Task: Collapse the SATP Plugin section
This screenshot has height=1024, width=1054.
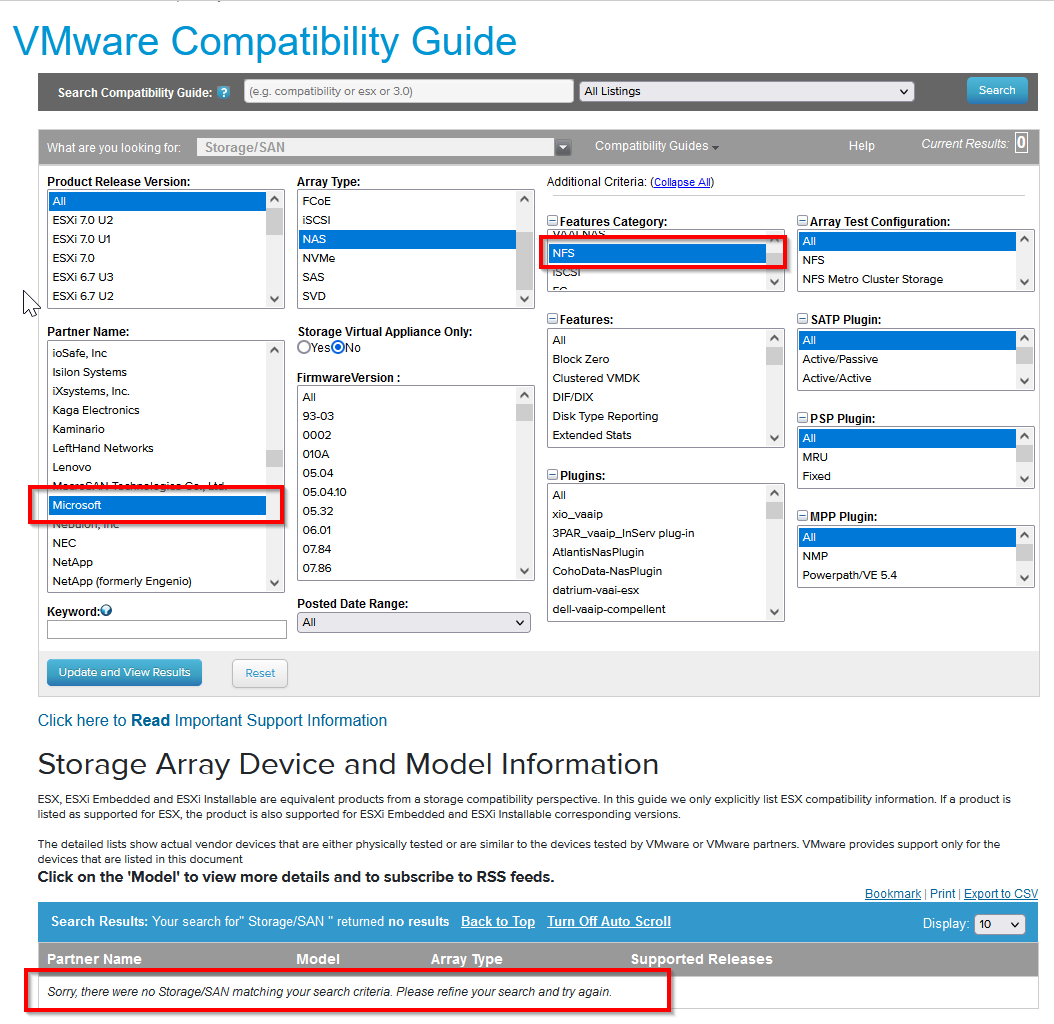Action: coord(803,319)
